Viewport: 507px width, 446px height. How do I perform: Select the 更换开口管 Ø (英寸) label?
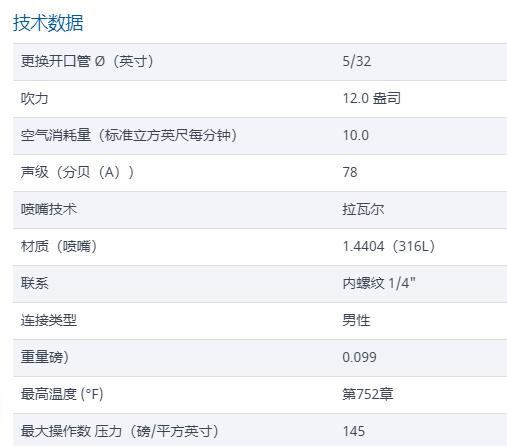pyautogui.click(x=87, y=61)
